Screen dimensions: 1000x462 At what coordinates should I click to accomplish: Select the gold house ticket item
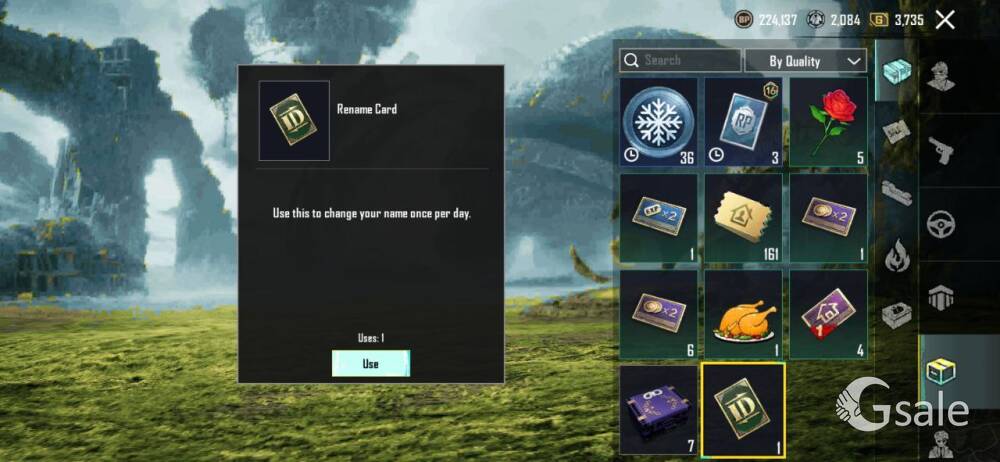(x=743, y=218)
